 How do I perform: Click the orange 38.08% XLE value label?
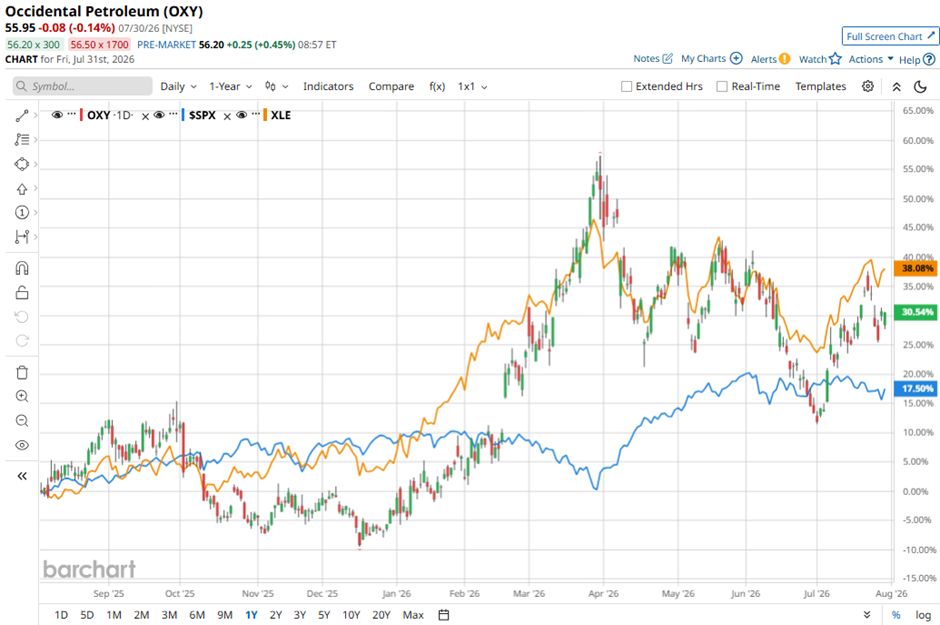(916, 268)
